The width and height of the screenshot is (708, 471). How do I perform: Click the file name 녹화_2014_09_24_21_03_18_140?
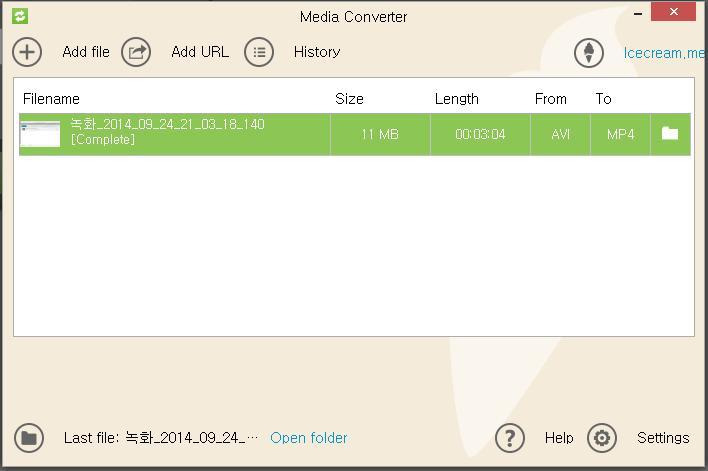click(168, 124)
